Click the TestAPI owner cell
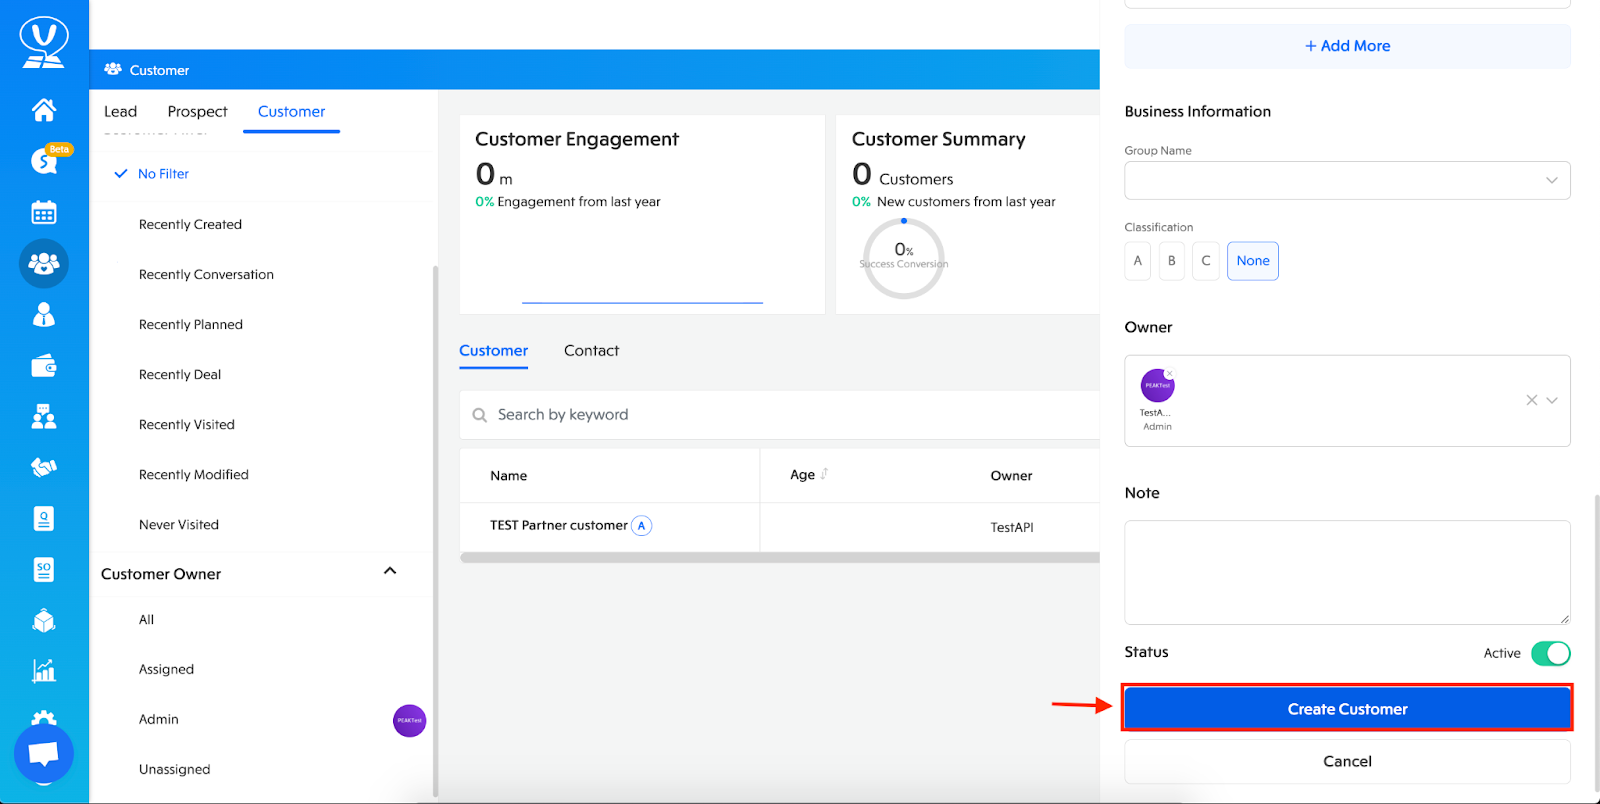This screenshot has width=1600, height=804. (x=1012, y=527)
